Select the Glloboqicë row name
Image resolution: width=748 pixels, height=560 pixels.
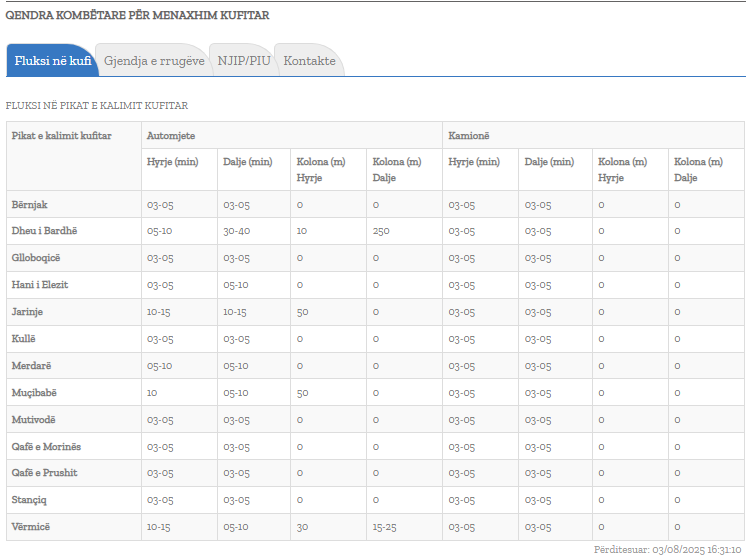pos(36,258)
